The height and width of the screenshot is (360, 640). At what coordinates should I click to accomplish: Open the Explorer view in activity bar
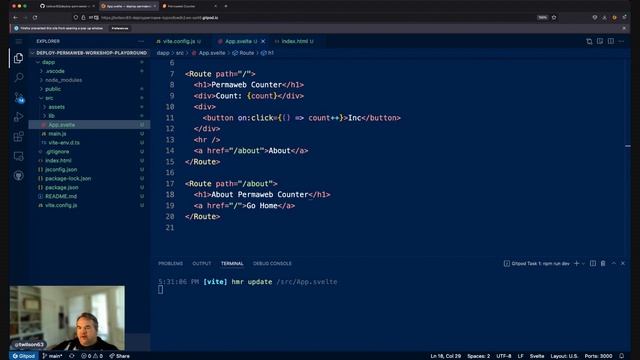pos(18,58)
